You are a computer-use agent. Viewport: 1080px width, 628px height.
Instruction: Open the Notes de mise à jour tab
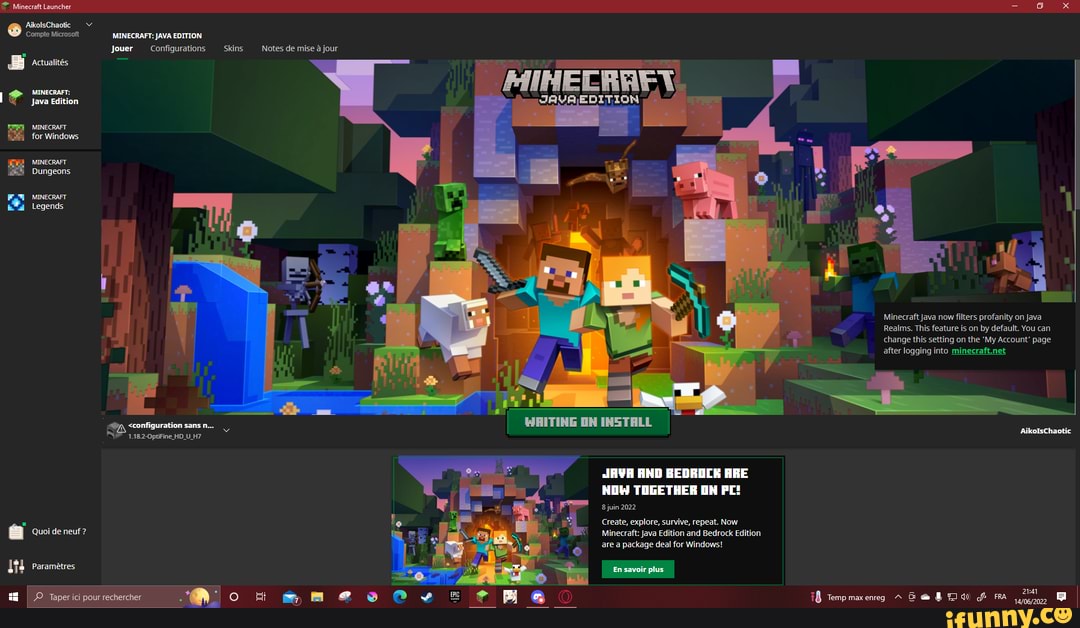298,48
